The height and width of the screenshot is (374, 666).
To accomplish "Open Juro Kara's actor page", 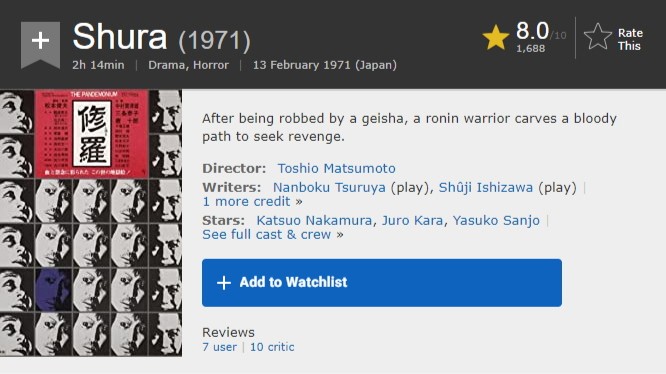I will (x=412, y=220).
